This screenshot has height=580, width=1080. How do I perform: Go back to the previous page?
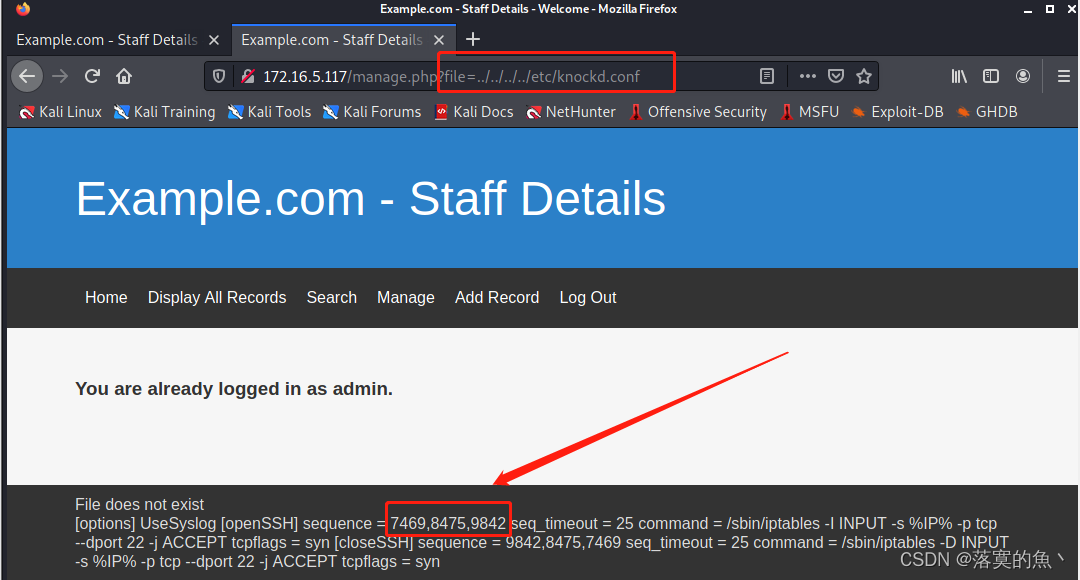(27, 76)
